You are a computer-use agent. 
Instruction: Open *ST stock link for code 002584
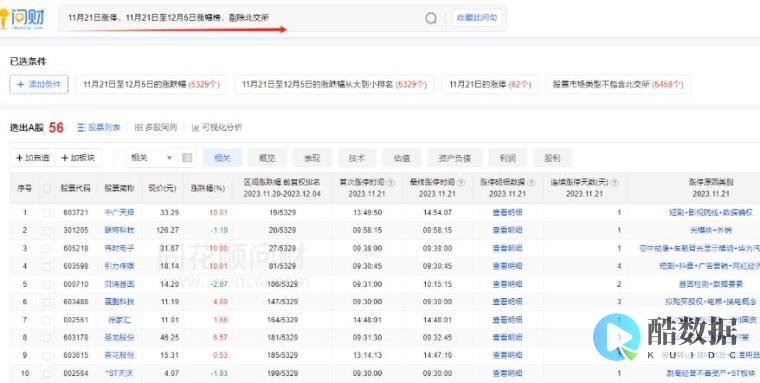(119, 373)
